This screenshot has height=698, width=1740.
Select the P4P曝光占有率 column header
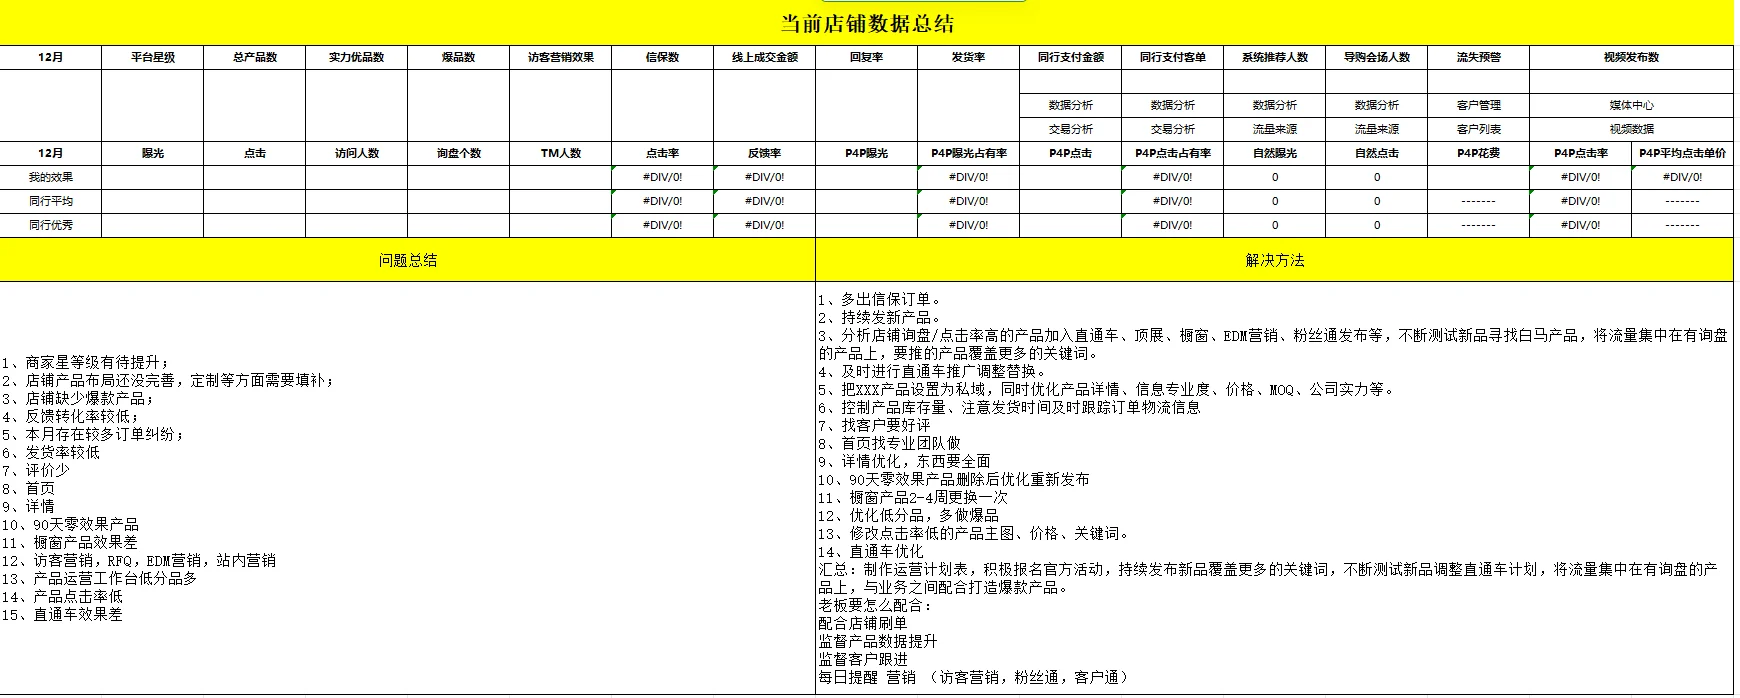click(969, 153)
